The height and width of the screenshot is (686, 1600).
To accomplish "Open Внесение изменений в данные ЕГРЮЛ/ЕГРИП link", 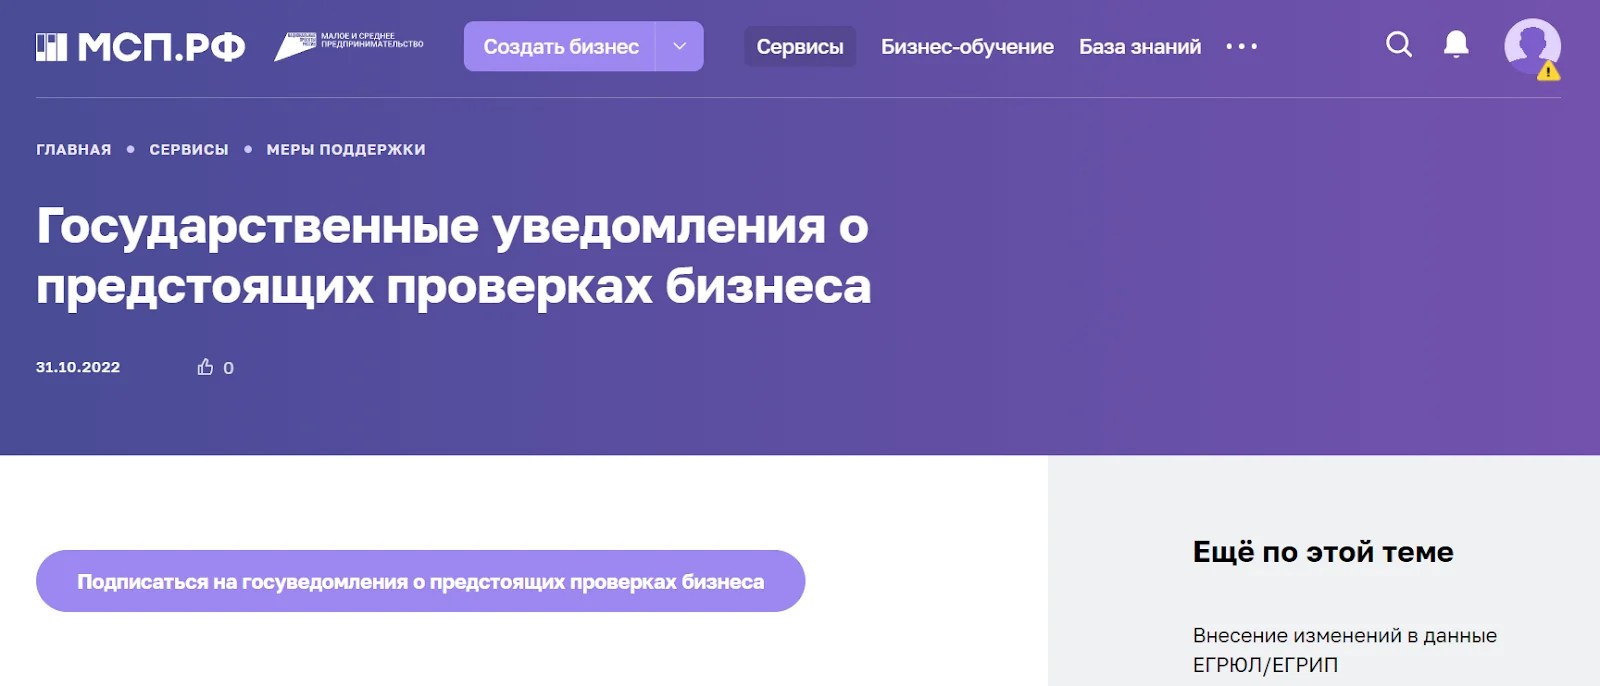I will tap(1344, 650).
